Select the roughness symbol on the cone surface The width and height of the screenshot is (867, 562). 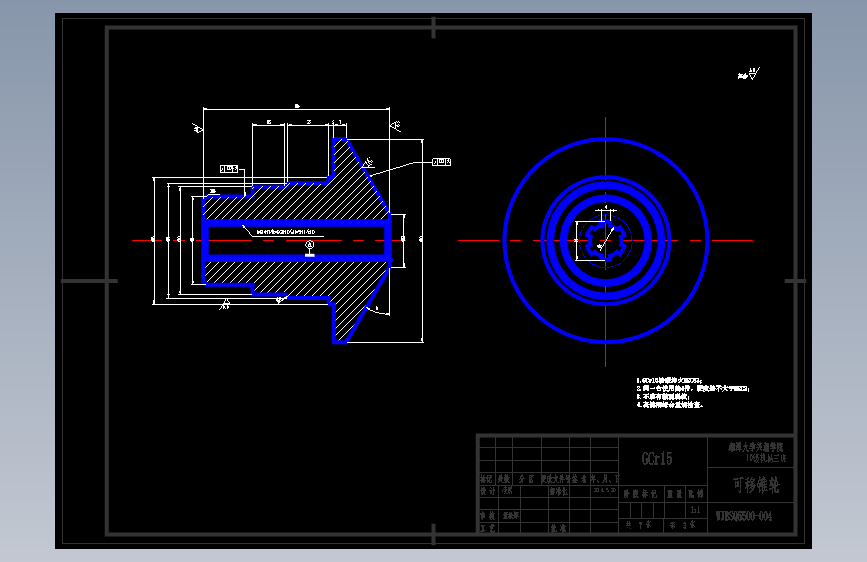[368, 163]
